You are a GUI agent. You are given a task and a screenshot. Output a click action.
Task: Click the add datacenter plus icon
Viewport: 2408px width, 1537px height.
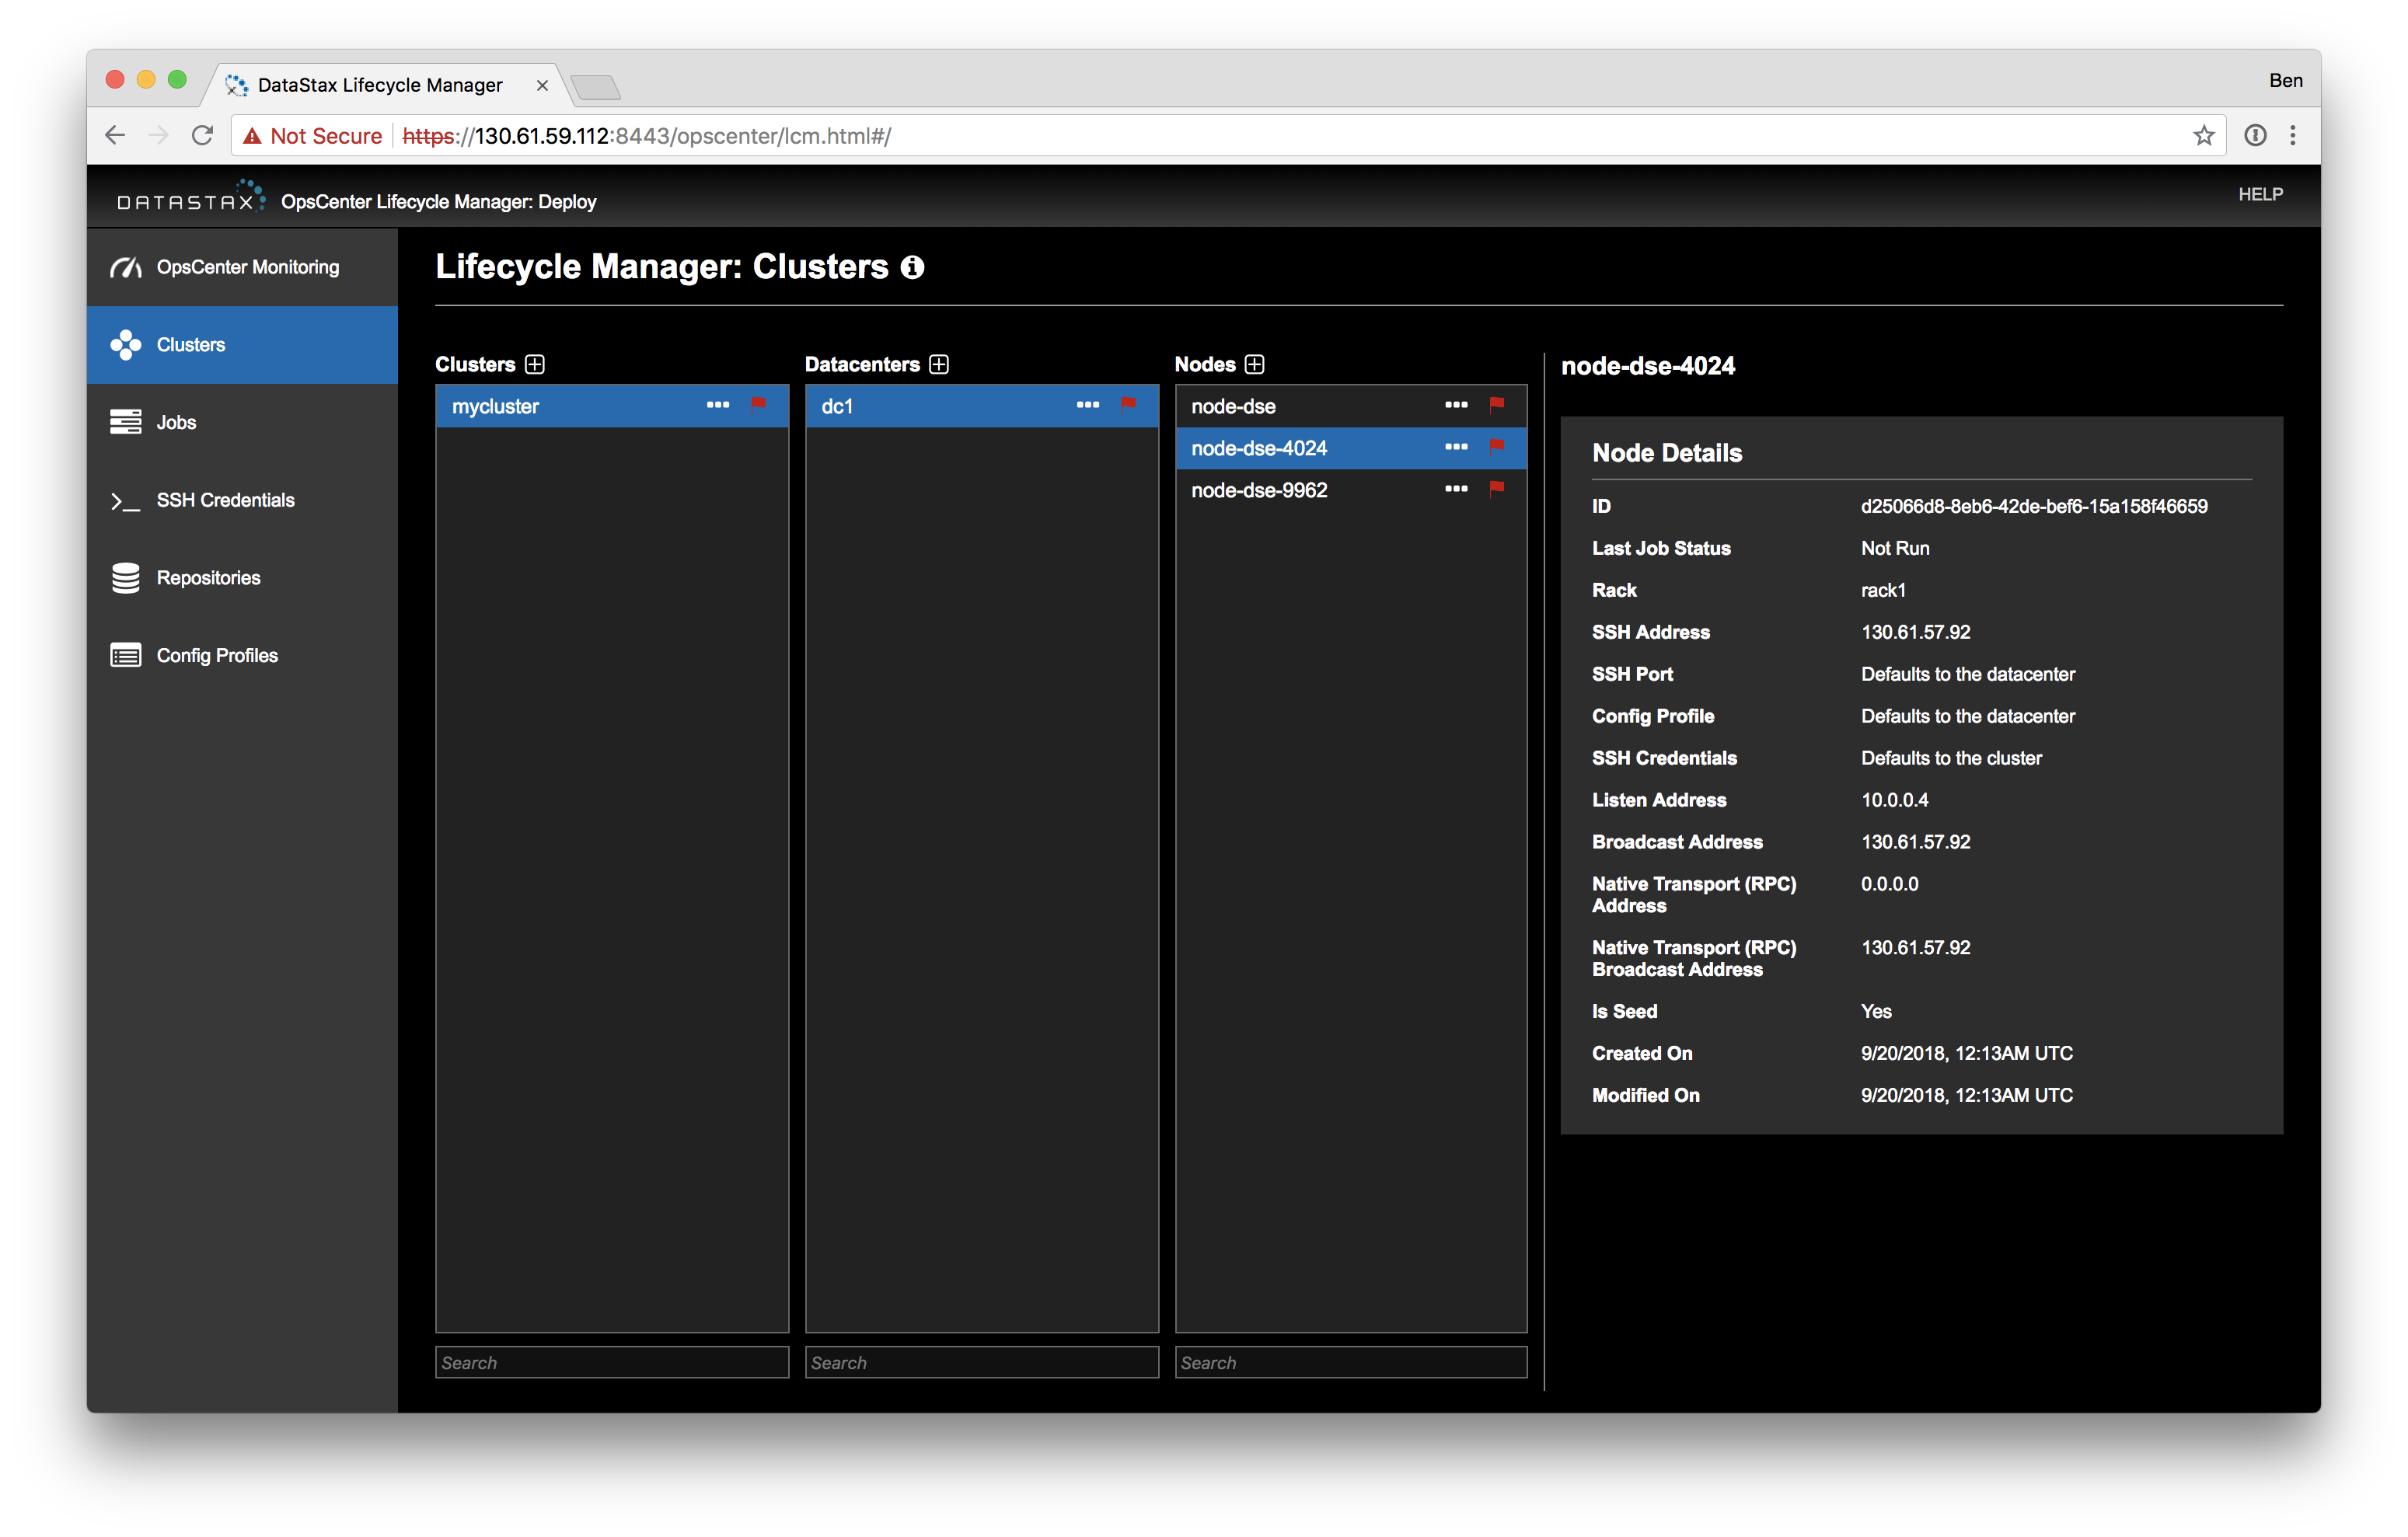[x=938, y=364]
